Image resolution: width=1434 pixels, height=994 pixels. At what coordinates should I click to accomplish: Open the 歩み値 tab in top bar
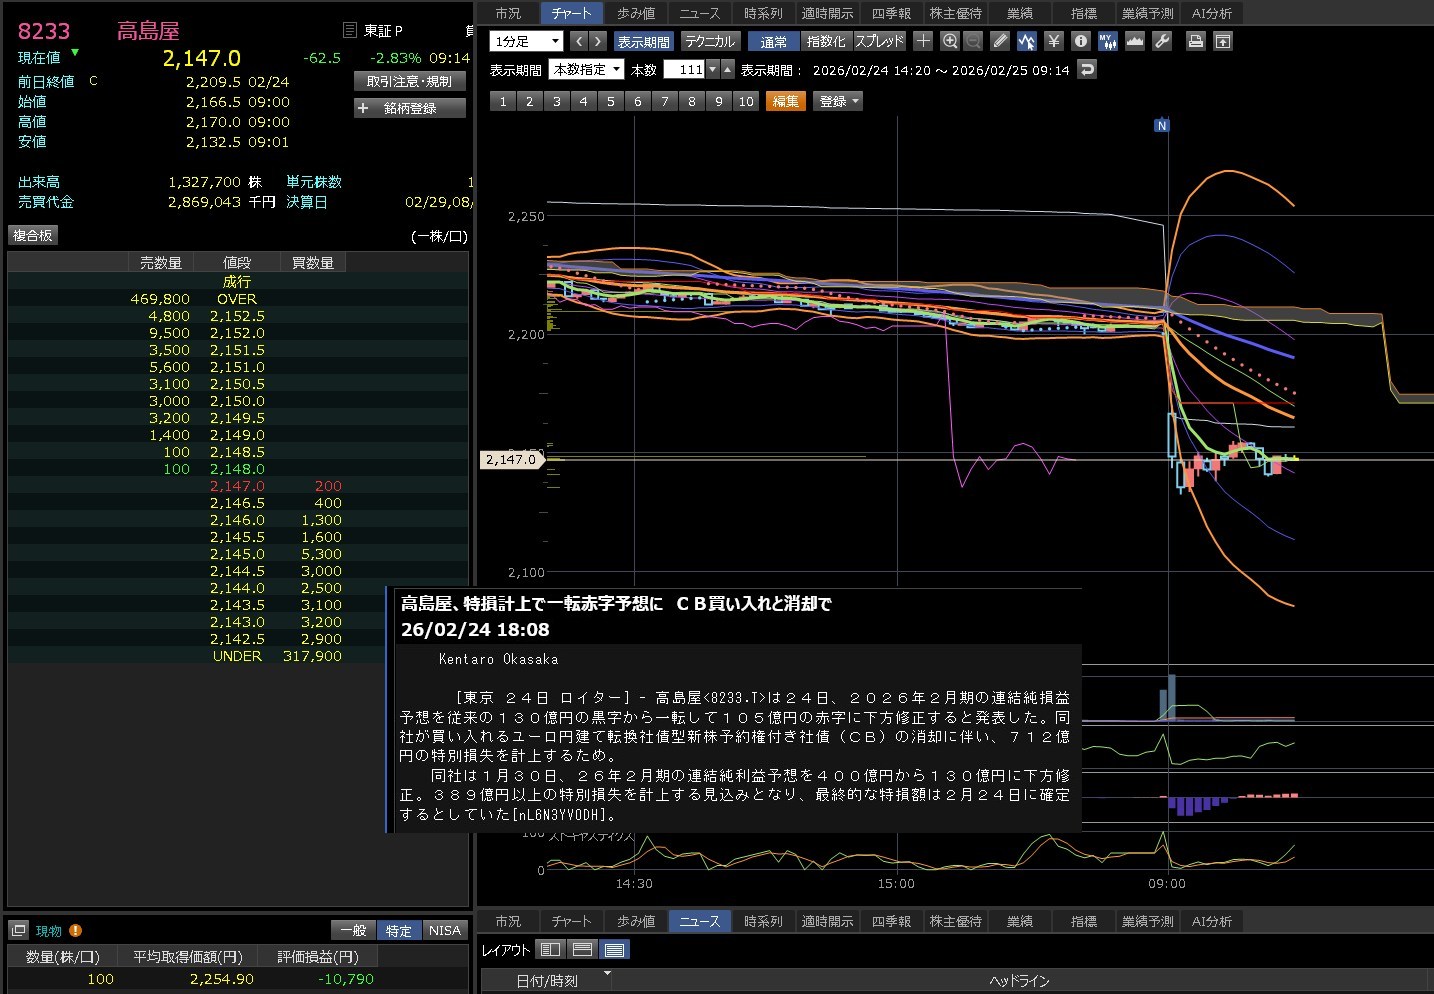[x=636, y=13]
